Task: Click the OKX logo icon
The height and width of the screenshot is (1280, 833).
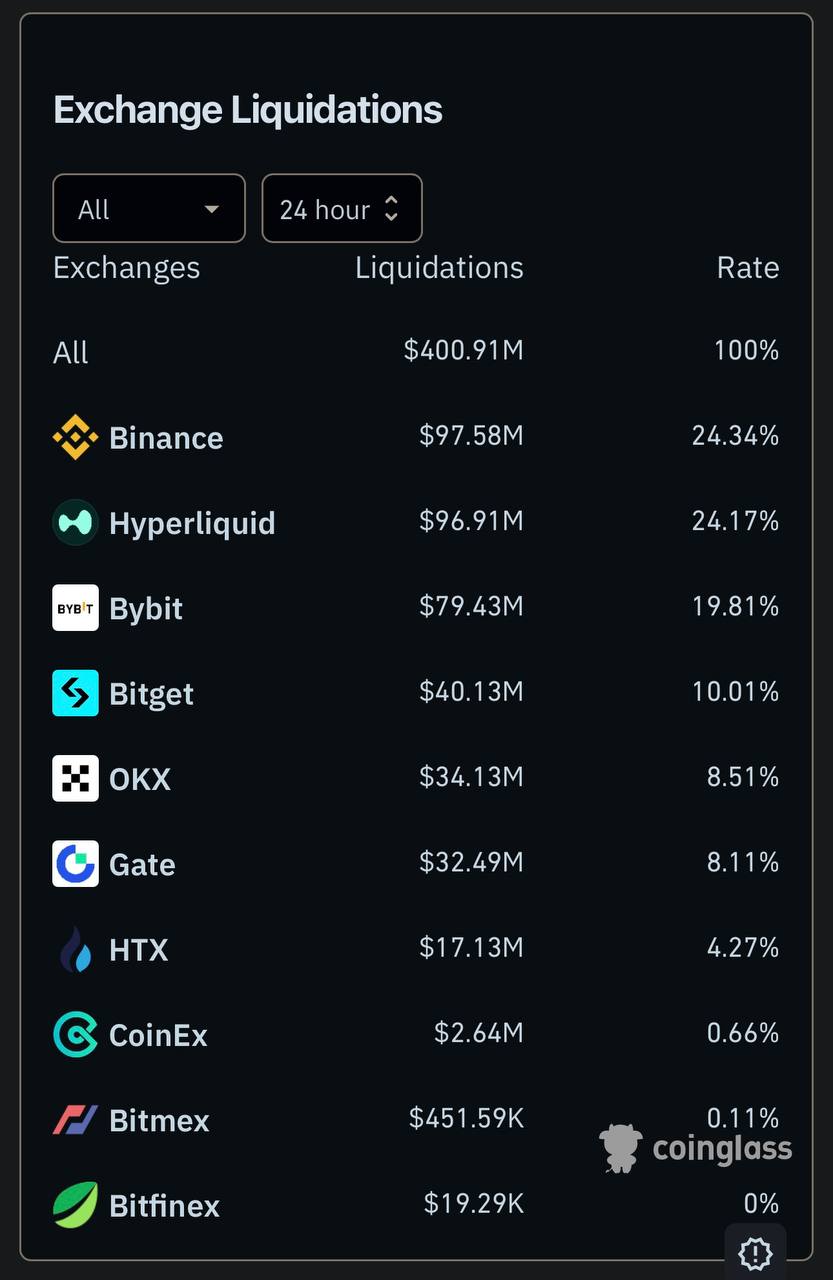Action: [75, 778]
